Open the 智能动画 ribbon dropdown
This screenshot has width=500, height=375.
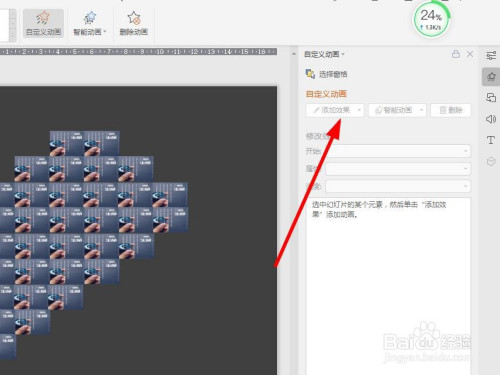(x=89, y=23)
